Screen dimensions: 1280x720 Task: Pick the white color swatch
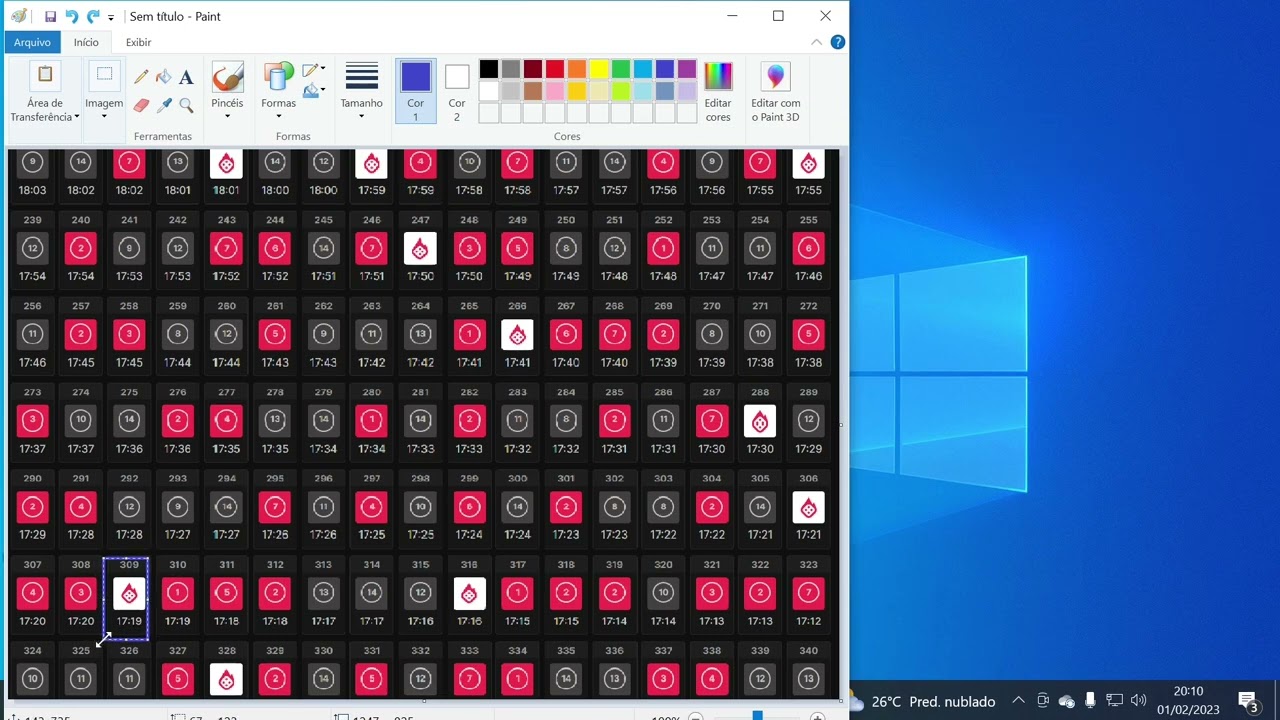488,91
